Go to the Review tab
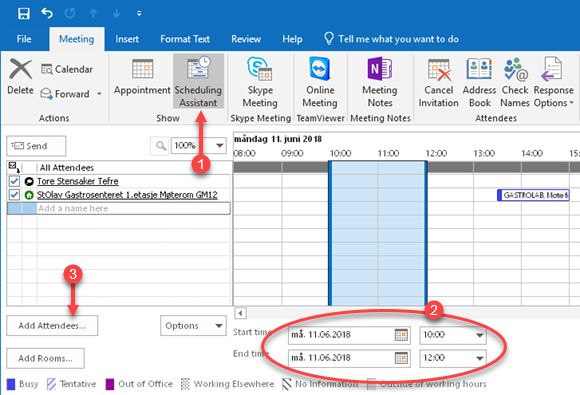The height and width of the screenshot is (395, 580). [x=246, y=39]
